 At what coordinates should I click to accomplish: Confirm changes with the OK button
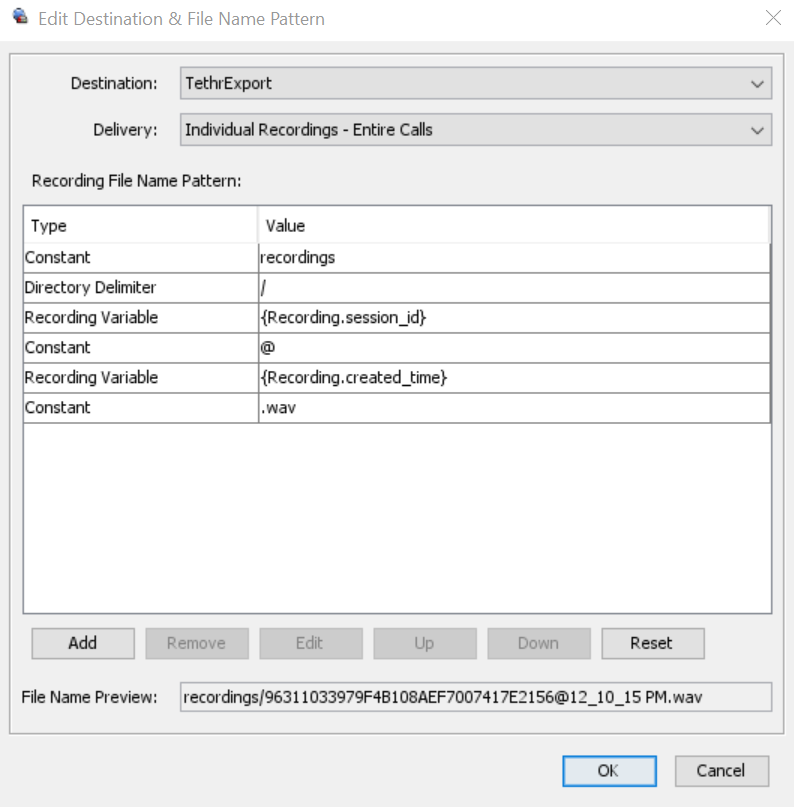point(609,771)
